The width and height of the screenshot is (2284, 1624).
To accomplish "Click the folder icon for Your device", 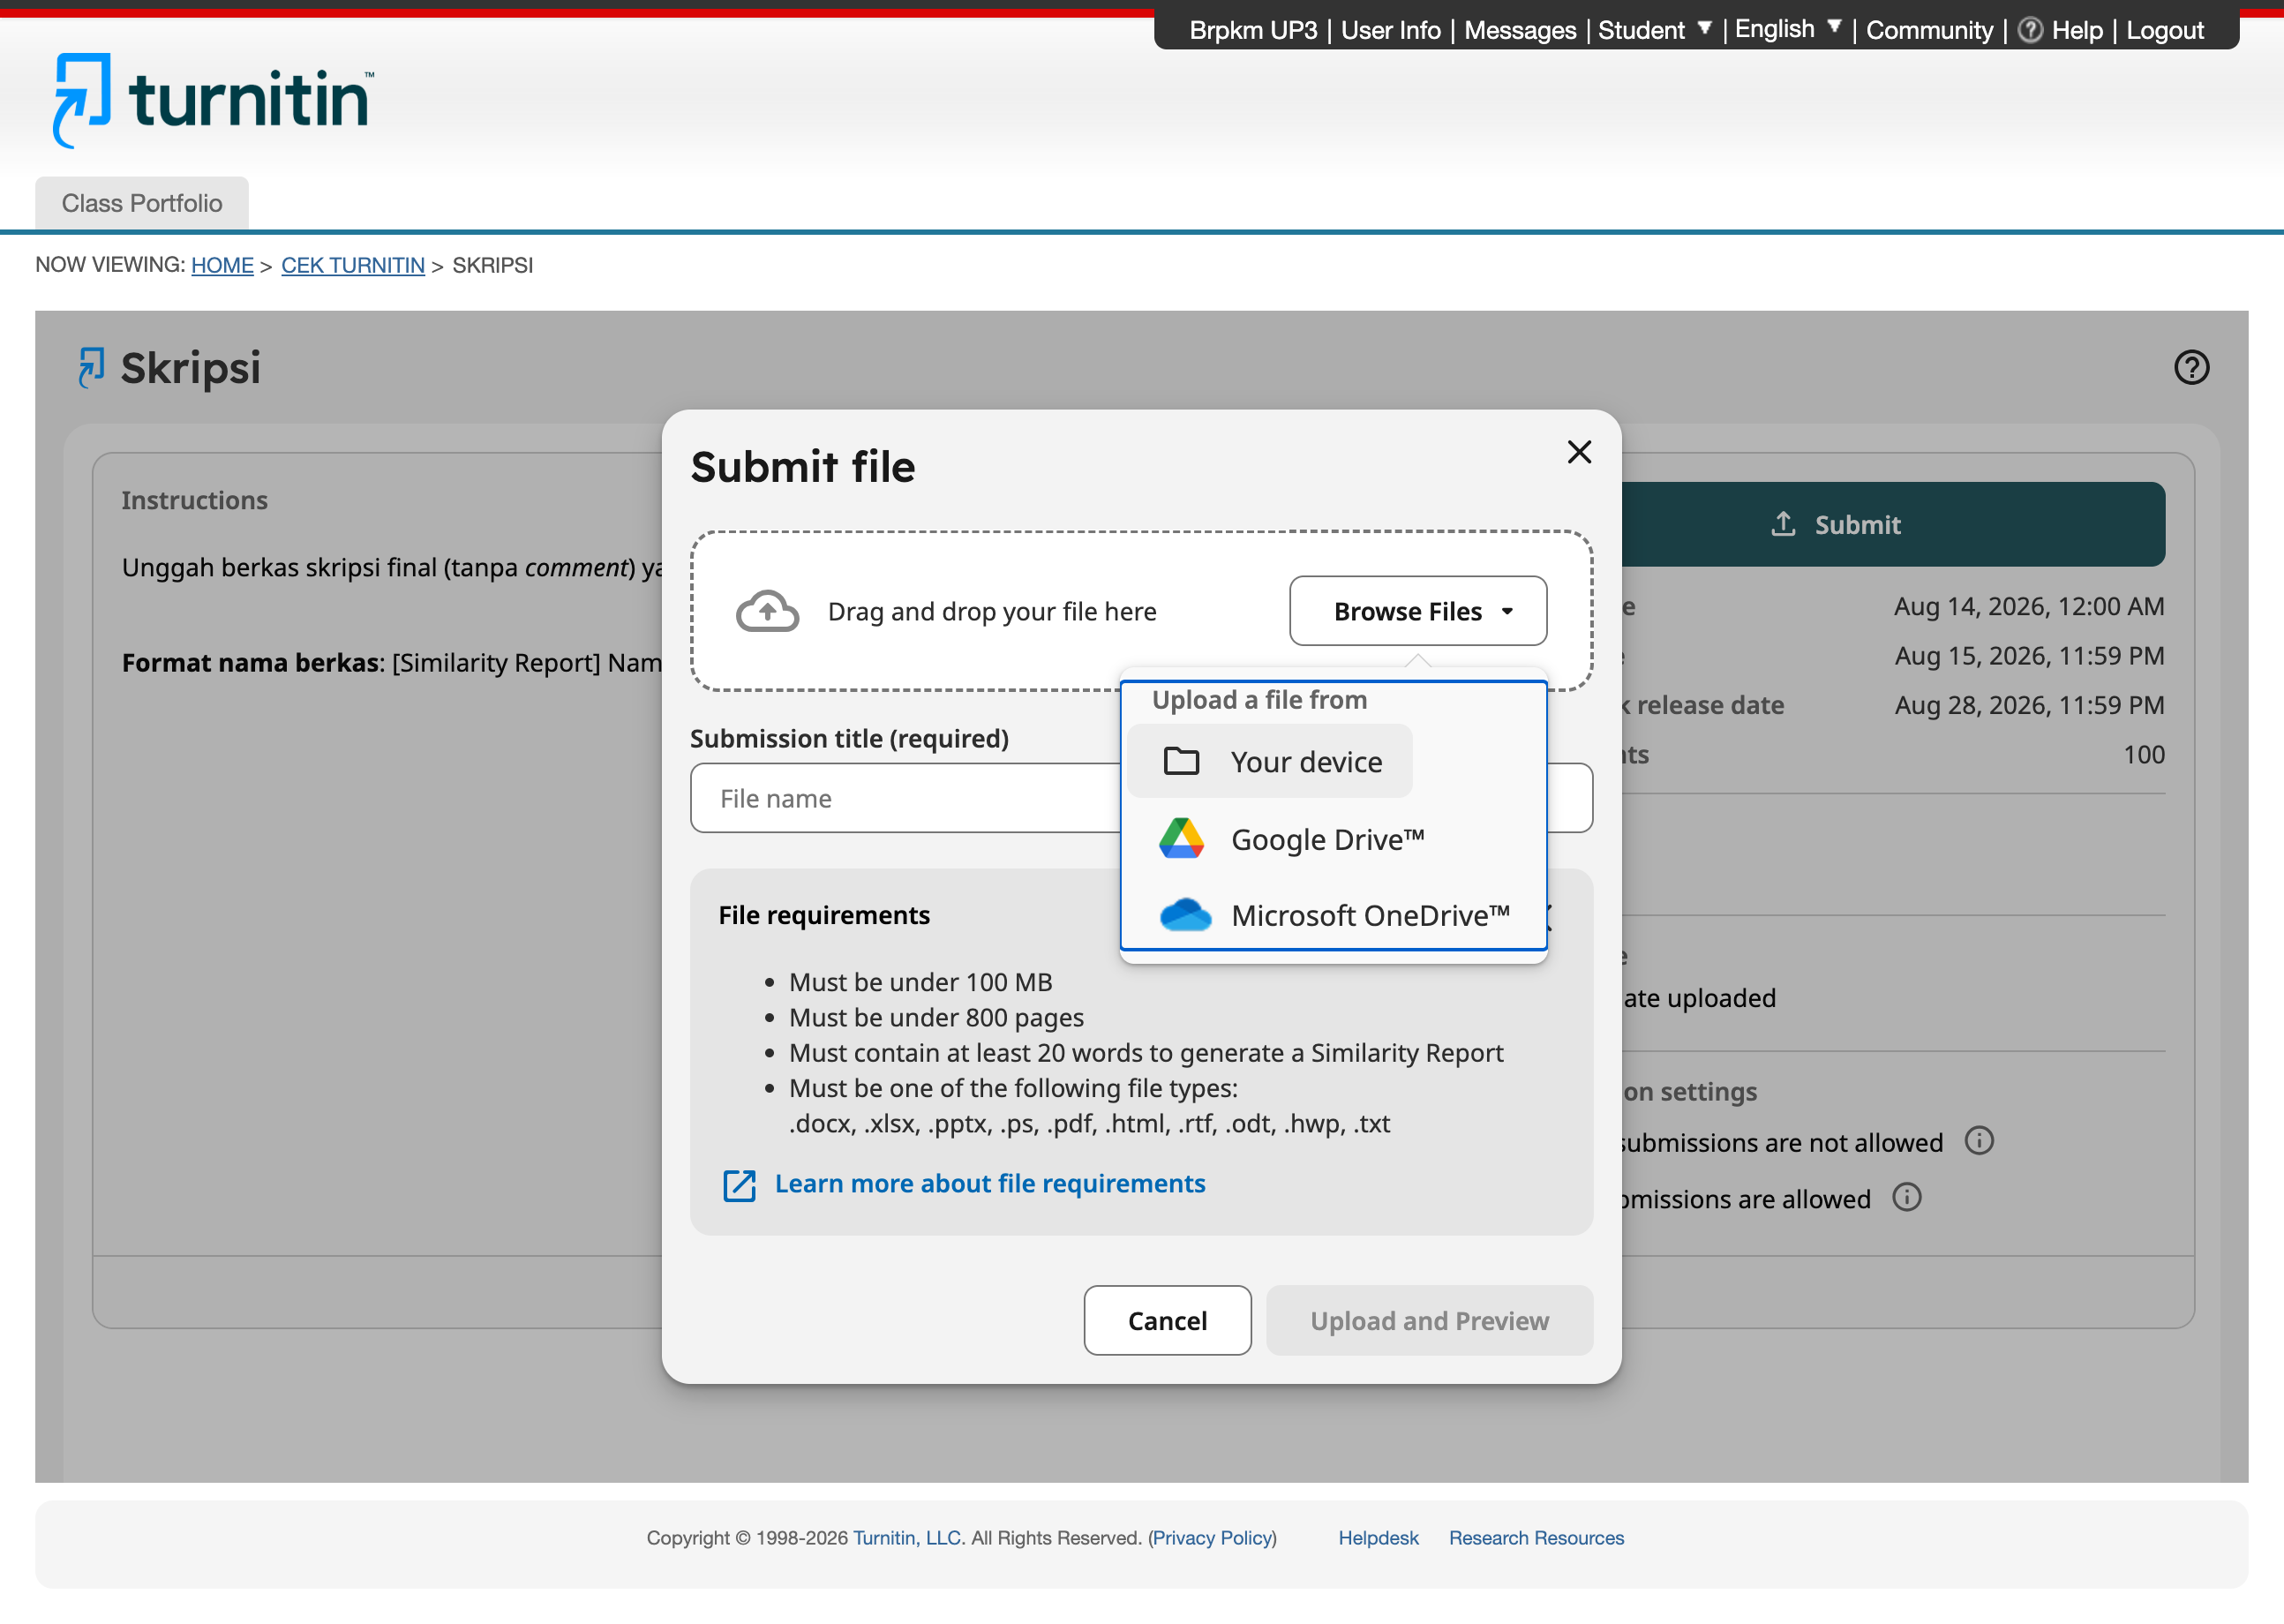I will coord(1181,761).
